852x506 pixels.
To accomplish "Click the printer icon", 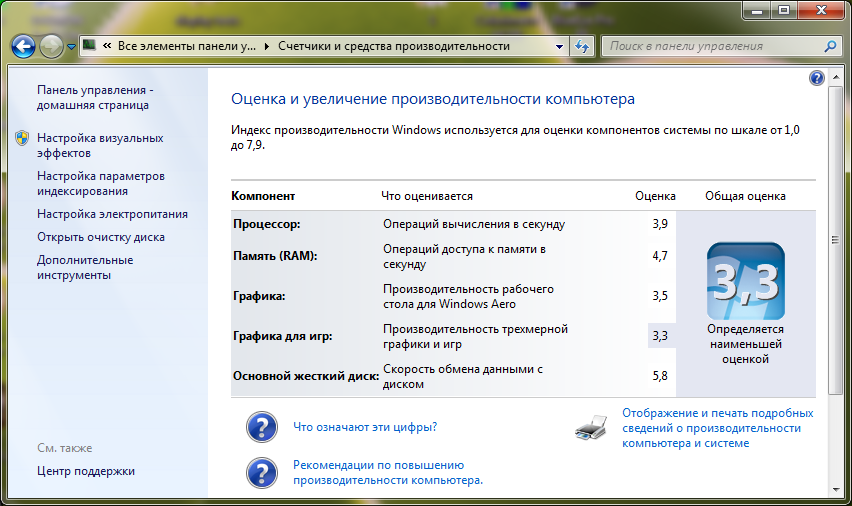I will [x=591, y=427].
